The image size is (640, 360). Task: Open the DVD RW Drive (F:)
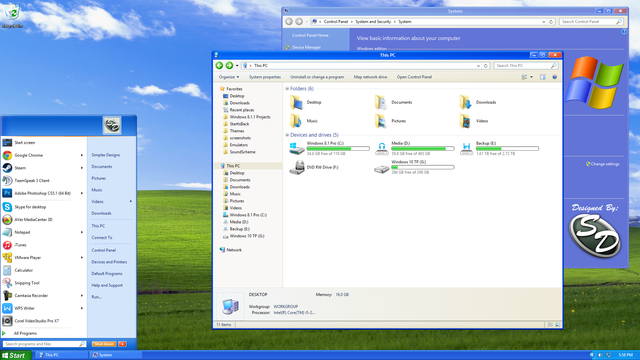314,167
